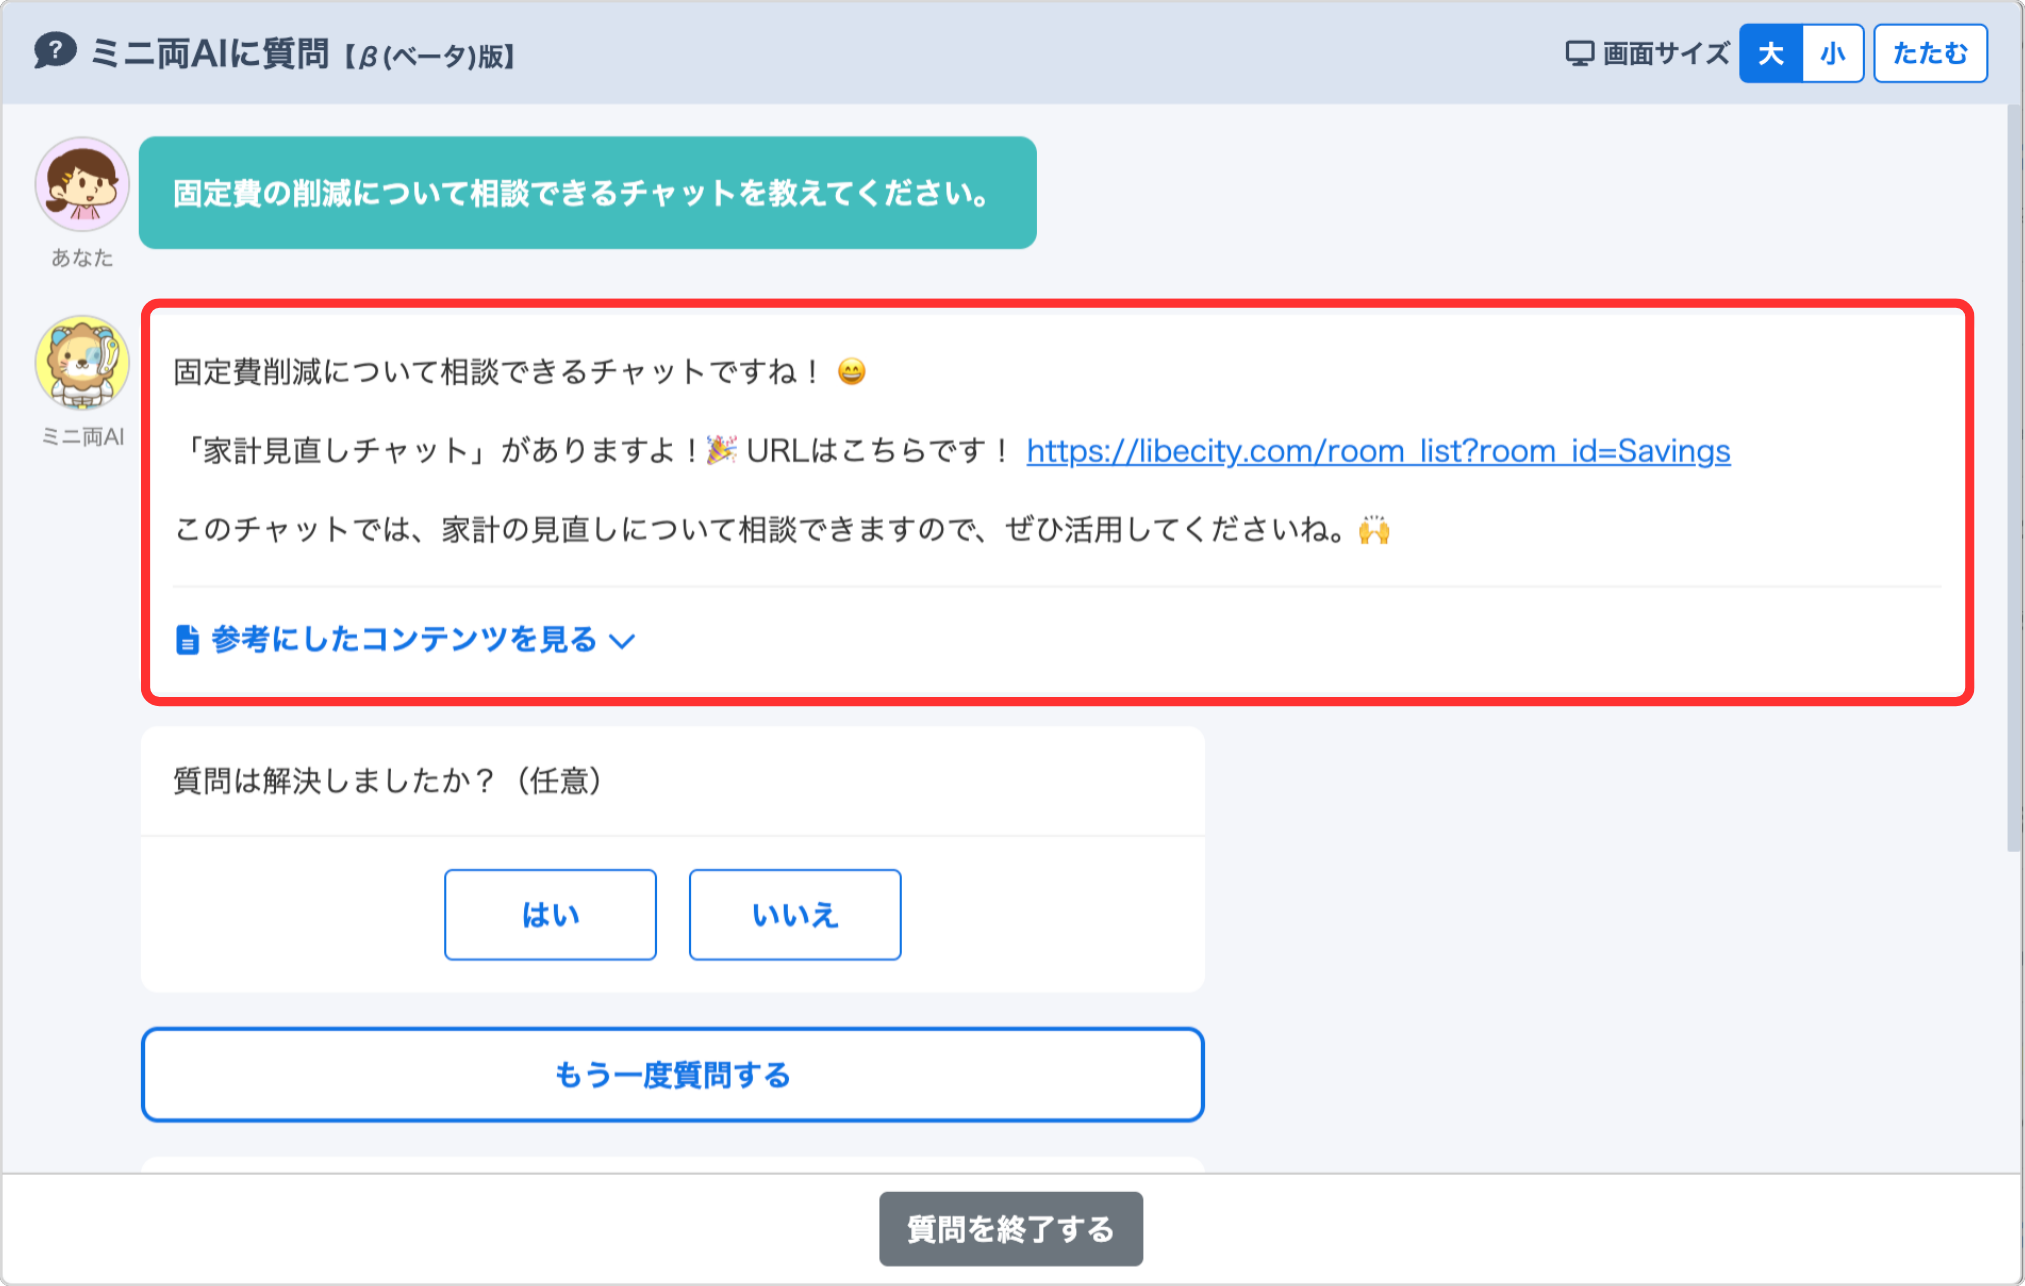Click the chevron next to 参考にしたコンテンツを見る
The height and width of the screenshot is (1286, 2025).
point(622,641)
